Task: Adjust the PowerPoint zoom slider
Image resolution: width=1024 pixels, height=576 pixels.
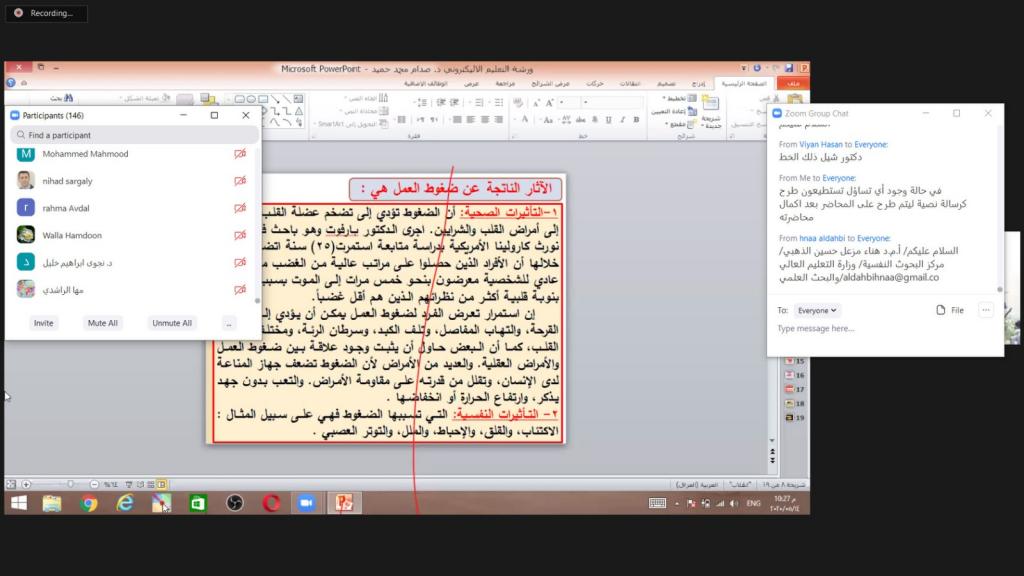Action: pyautogui.click(x=70, y=484)
